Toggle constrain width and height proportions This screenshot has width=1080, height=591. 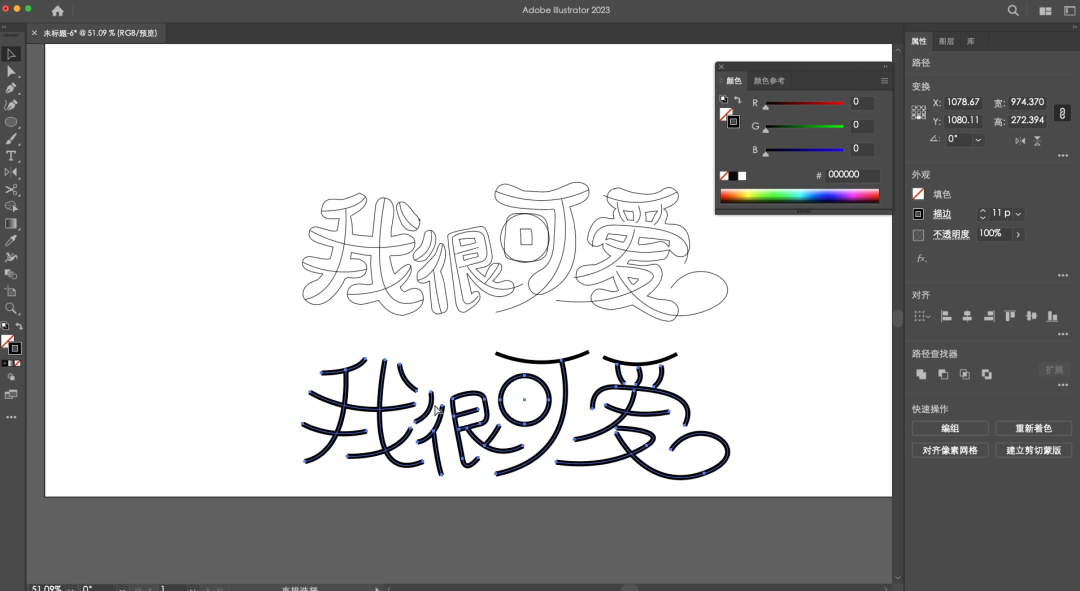[x=1062, y=114]
